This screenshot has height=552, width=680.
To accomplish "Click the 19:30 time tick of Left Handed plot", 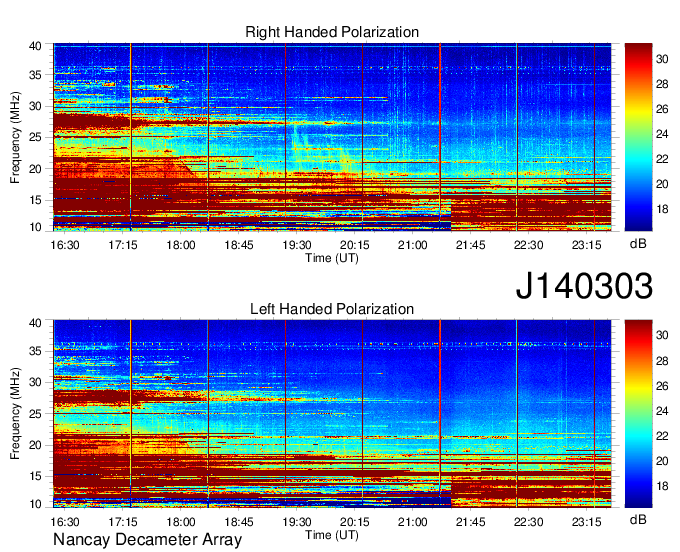I will 297,522.
